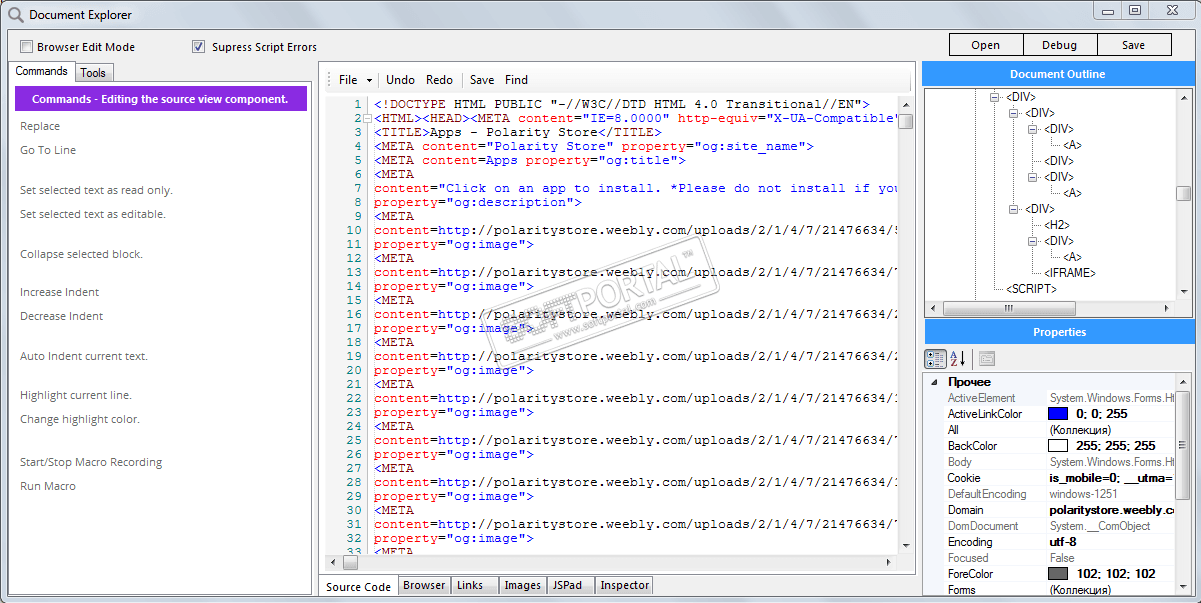Click the Document Explorer magnifier title icon

click(15, 14)
